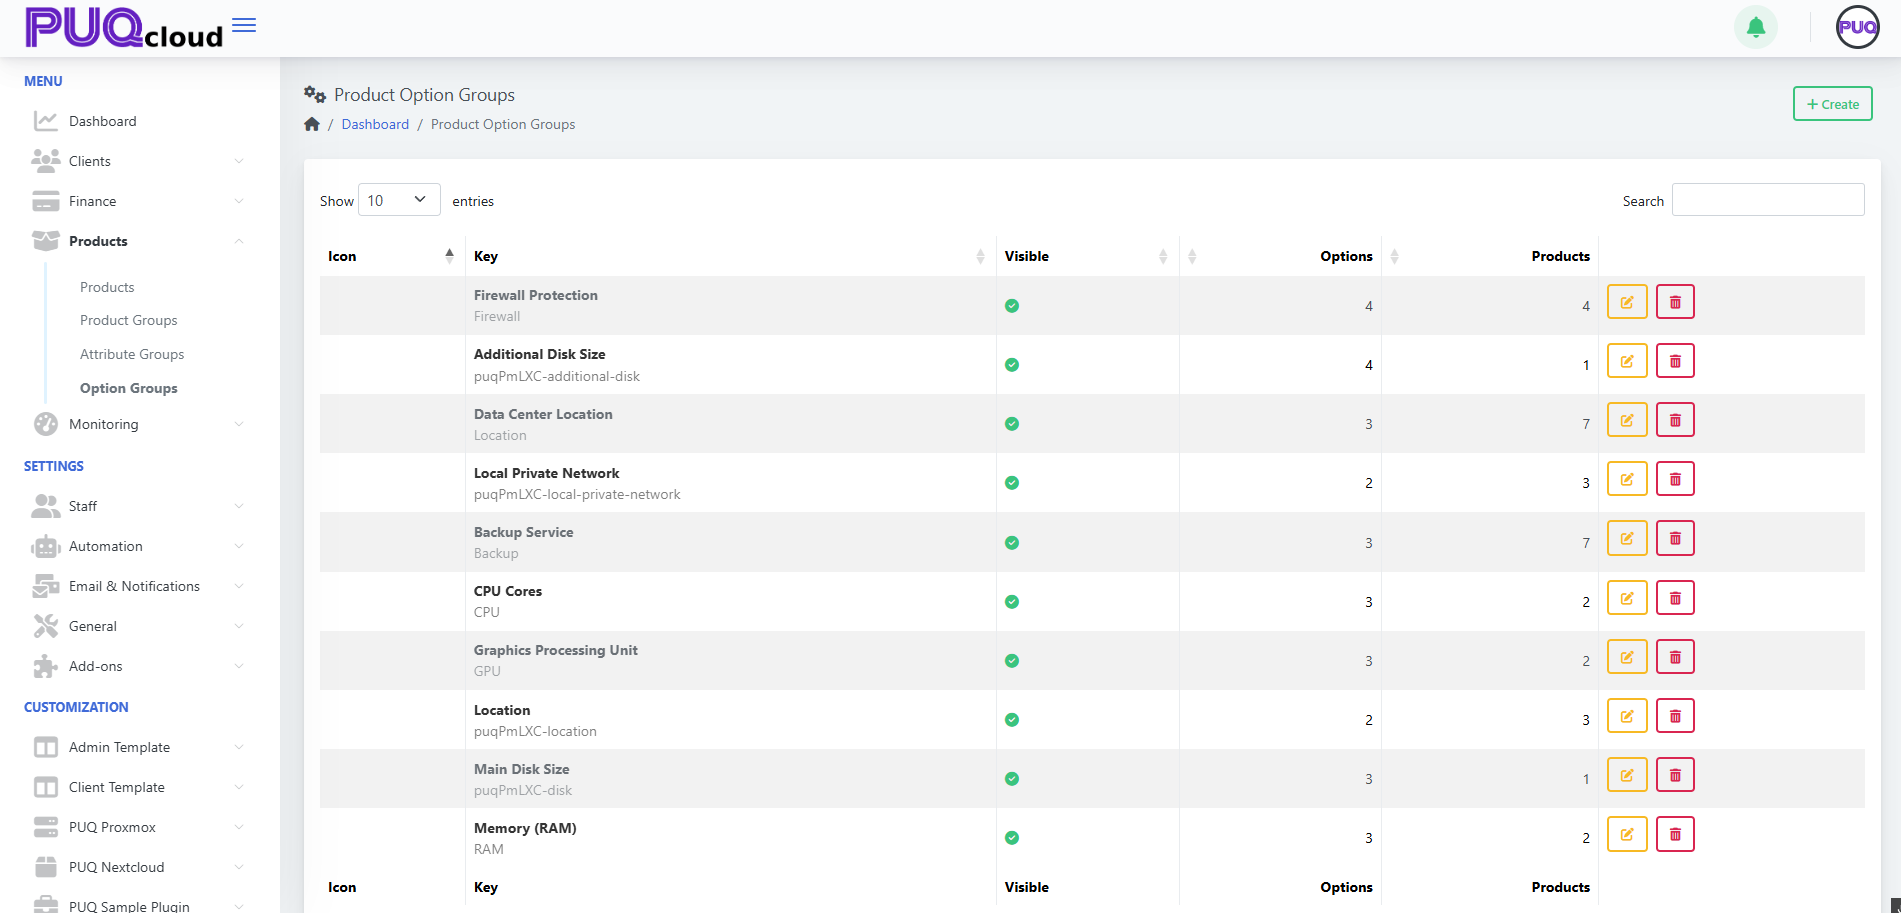The image size is (1901, 913).
Task: Edit the CPU Cores option group
Action: point(1627,598)
